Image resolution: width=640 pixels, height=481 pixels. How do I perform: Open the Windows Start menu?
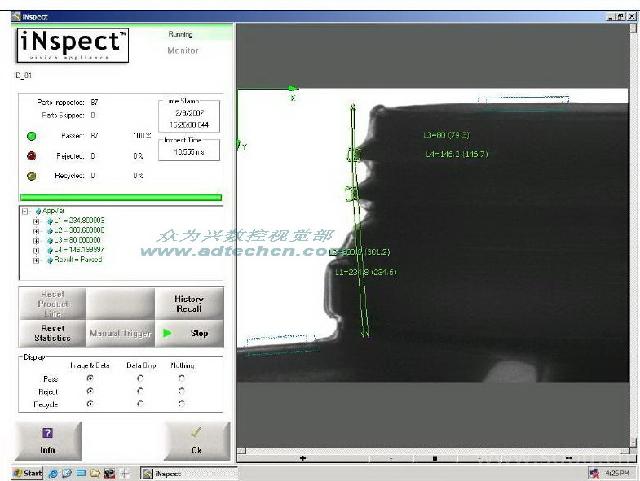click(27, 473)
